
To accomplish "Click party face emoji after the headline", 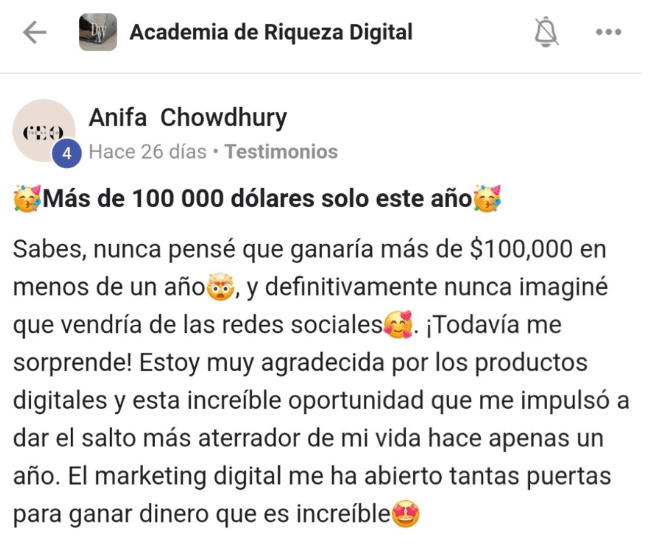I will point(487,198).
